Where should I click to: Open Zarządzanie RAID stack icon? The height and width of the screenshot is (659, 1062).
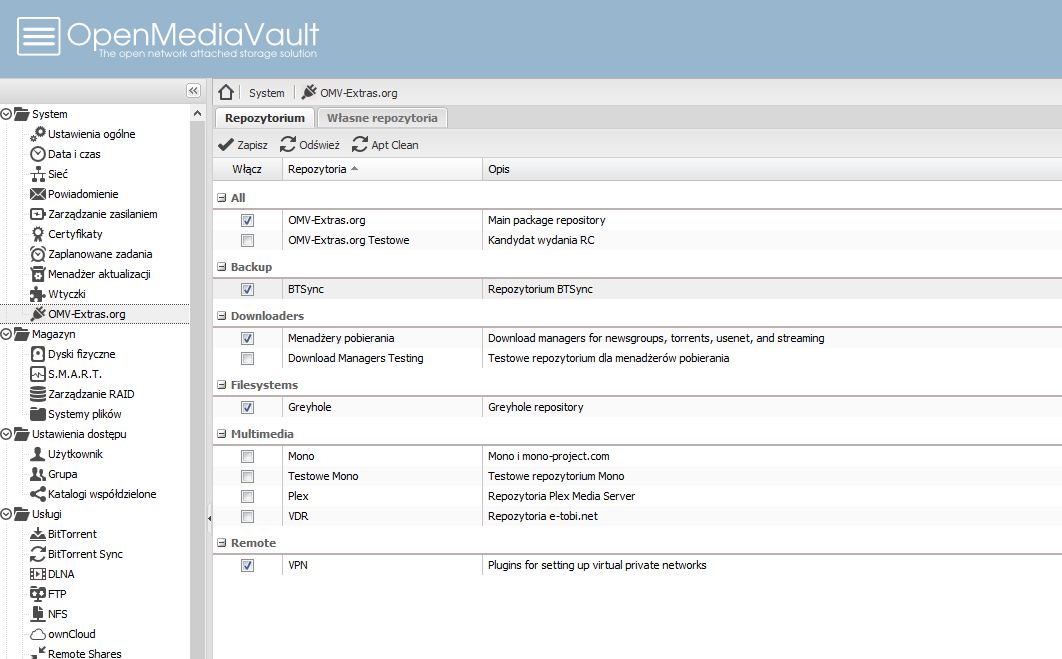coord(38,394)
